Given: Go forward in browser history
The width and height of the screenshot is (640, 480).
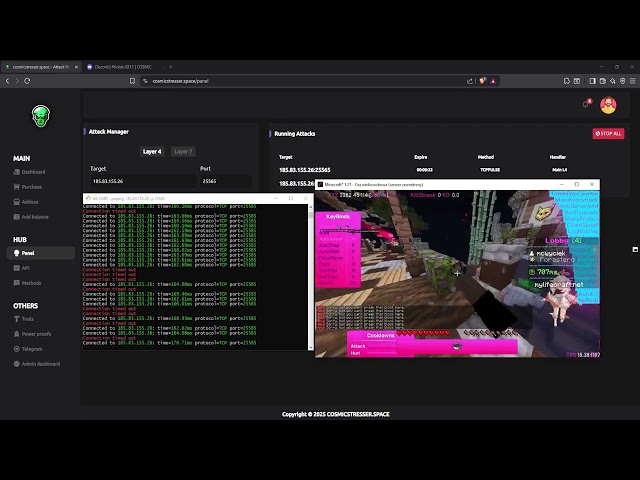Looking at the screenshot, I should [x=17, y=81].
